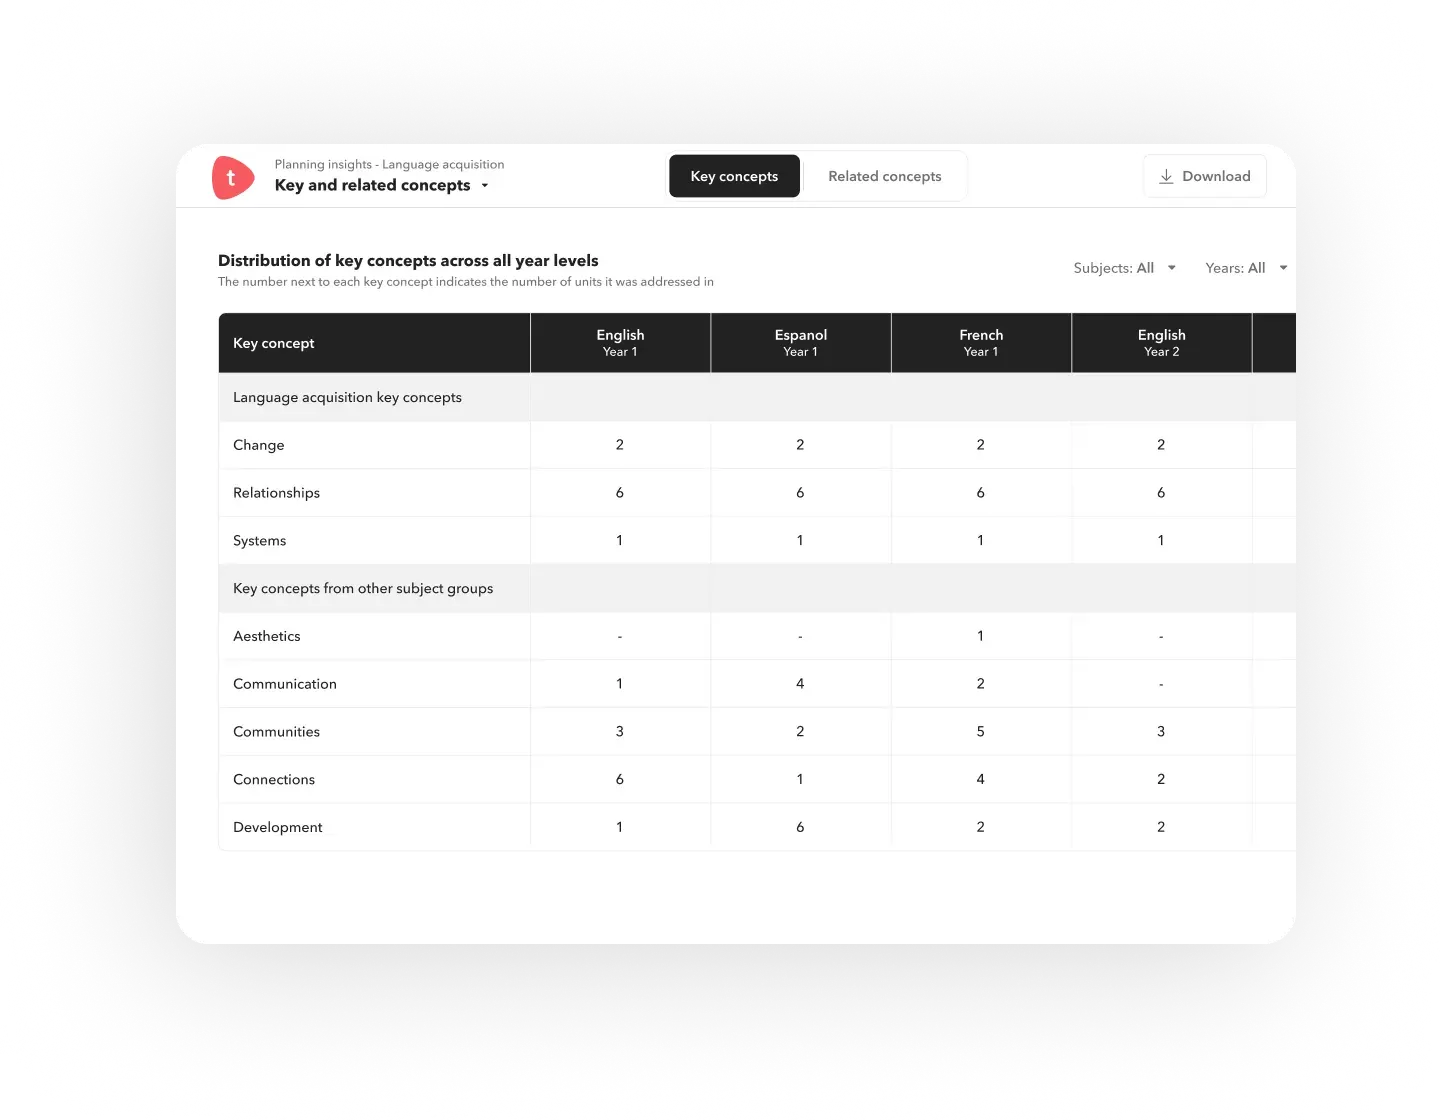Switch to the Related concepts tab
Screen dimensions: 1440x1120
tap(884, 175)
